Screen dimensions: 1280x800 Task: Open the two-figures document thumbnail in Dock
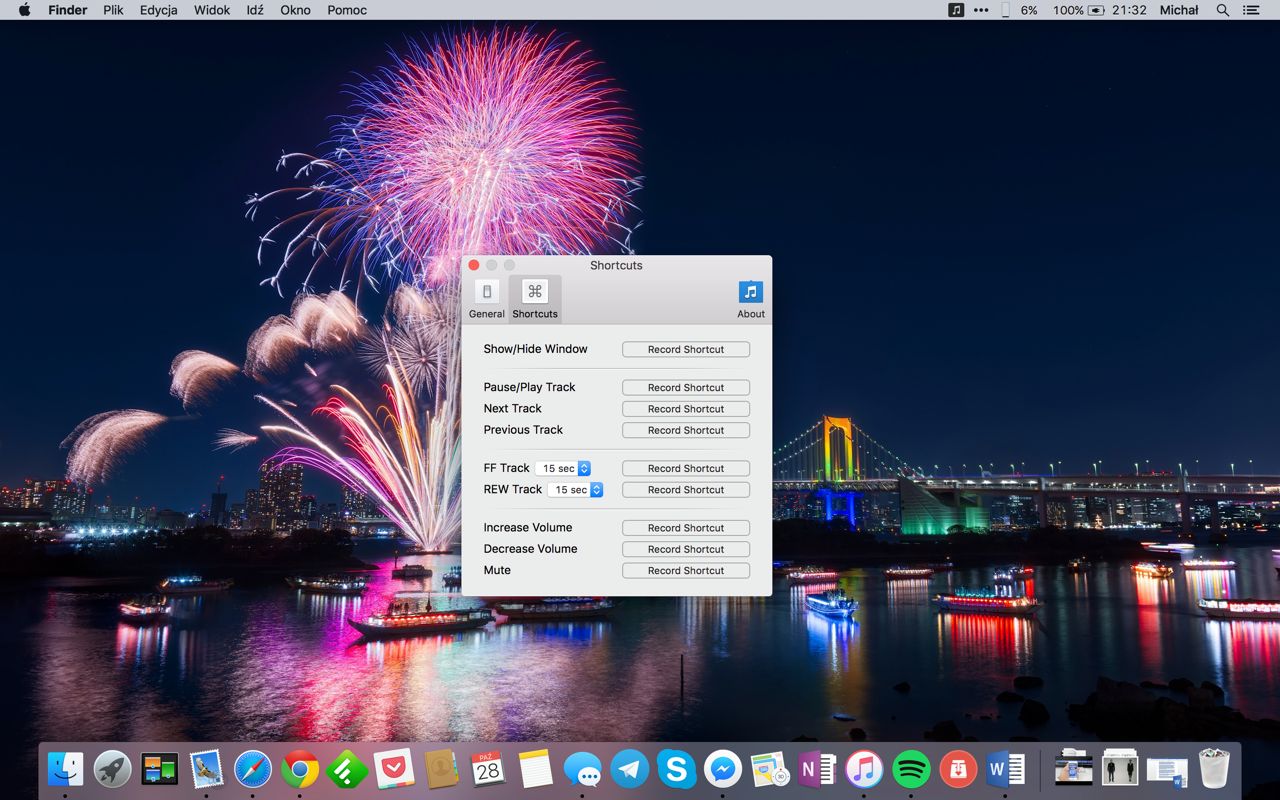point(1121,769)
